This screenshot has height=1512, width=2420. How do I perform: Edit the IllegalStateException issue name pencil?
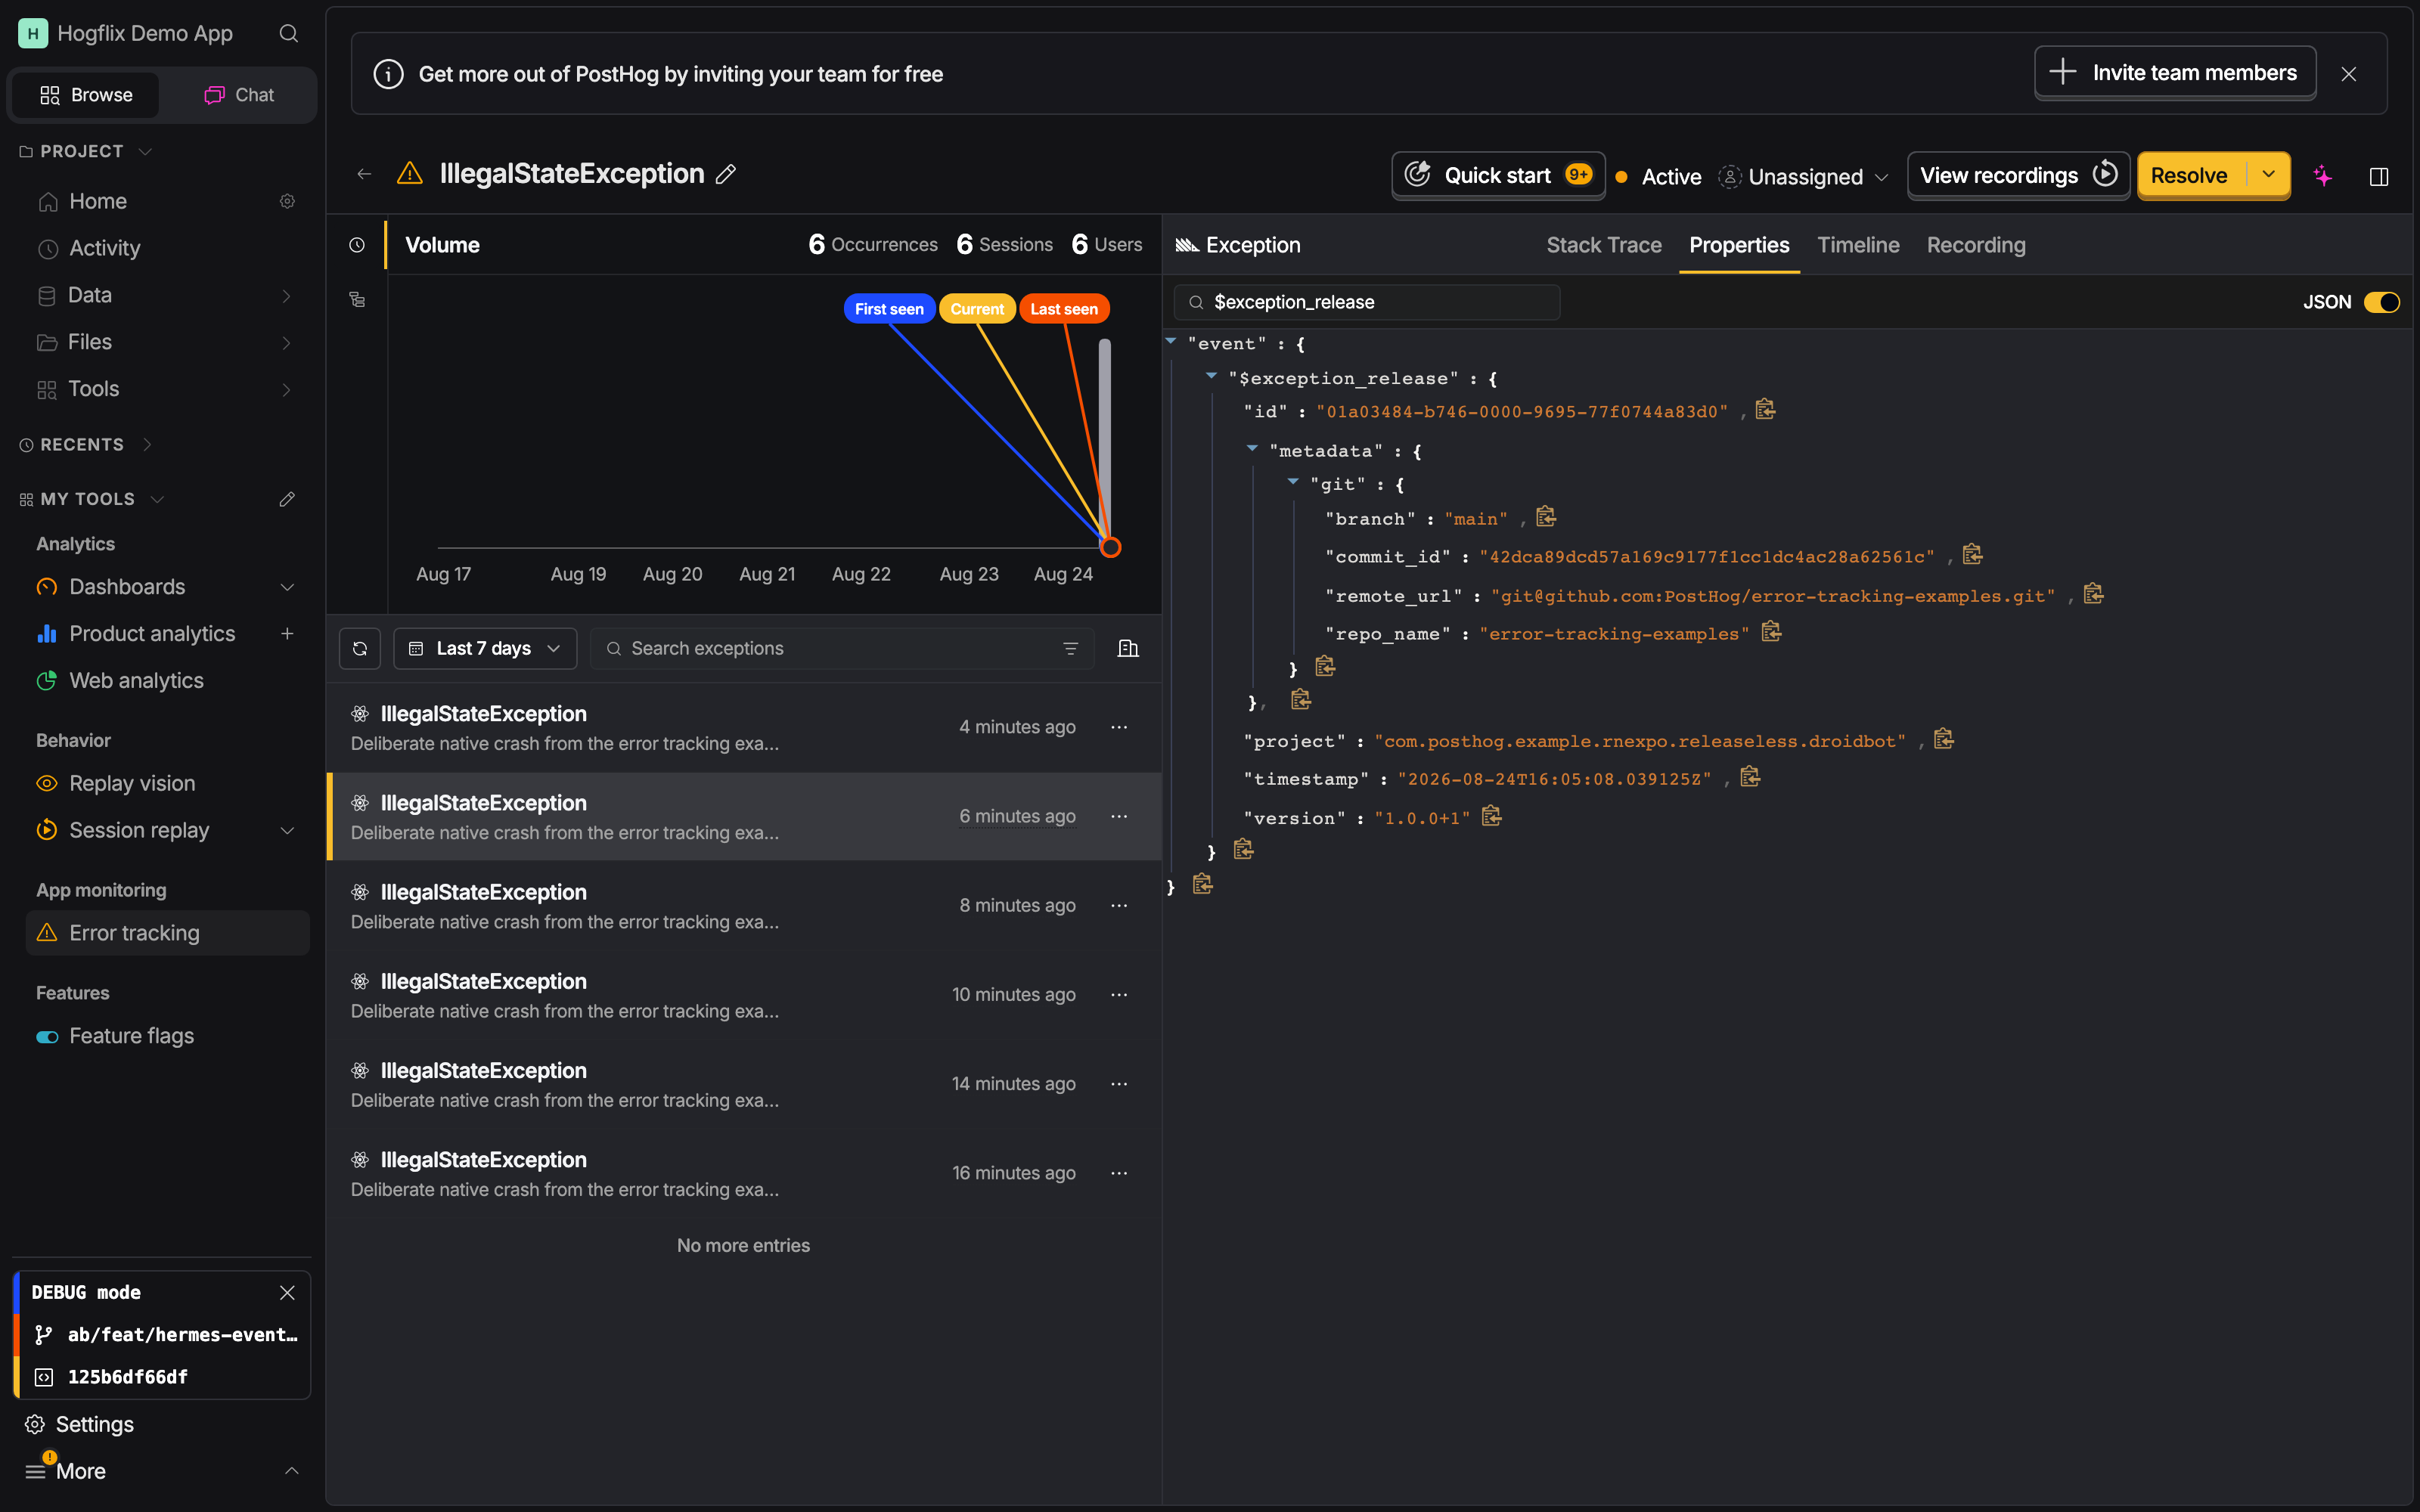coord(726,174)
